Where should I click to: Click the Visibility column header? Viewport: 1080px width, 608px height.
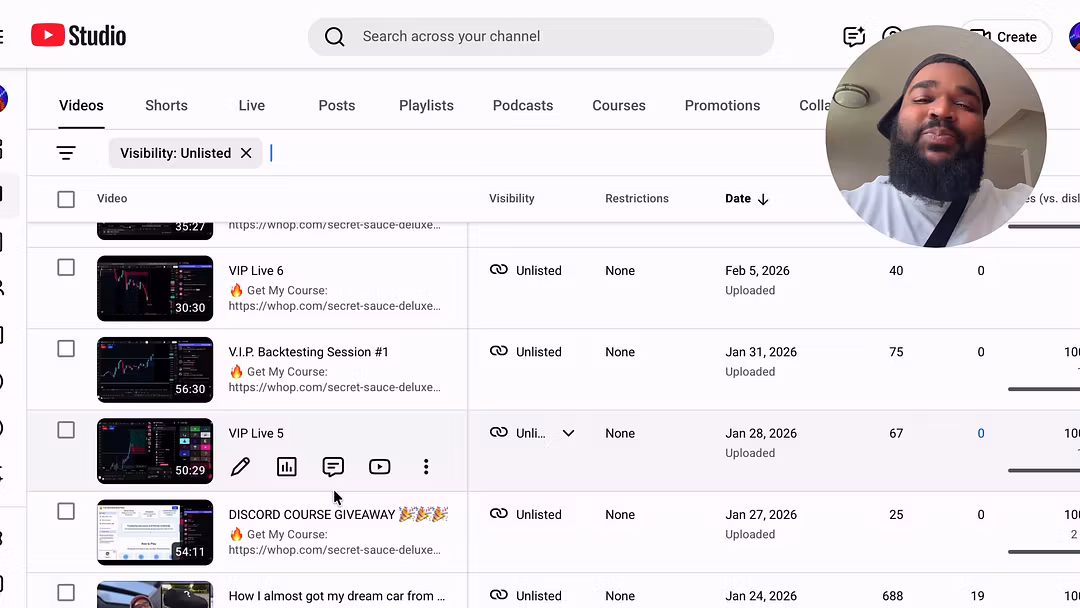(x=511, y=199)
